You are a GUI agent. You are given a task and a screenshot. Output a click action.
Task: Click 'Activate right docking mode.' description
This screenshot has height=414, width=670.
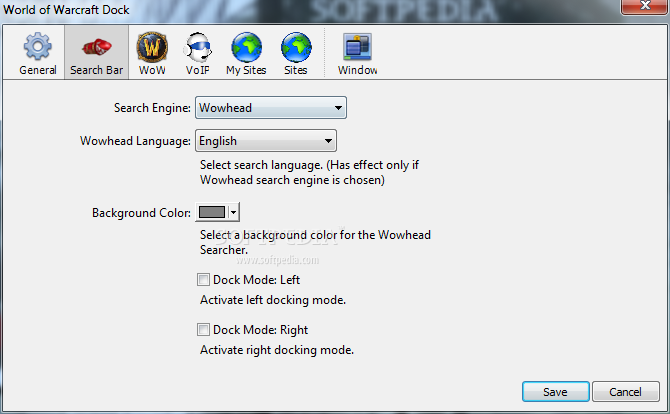coord(277,350)
